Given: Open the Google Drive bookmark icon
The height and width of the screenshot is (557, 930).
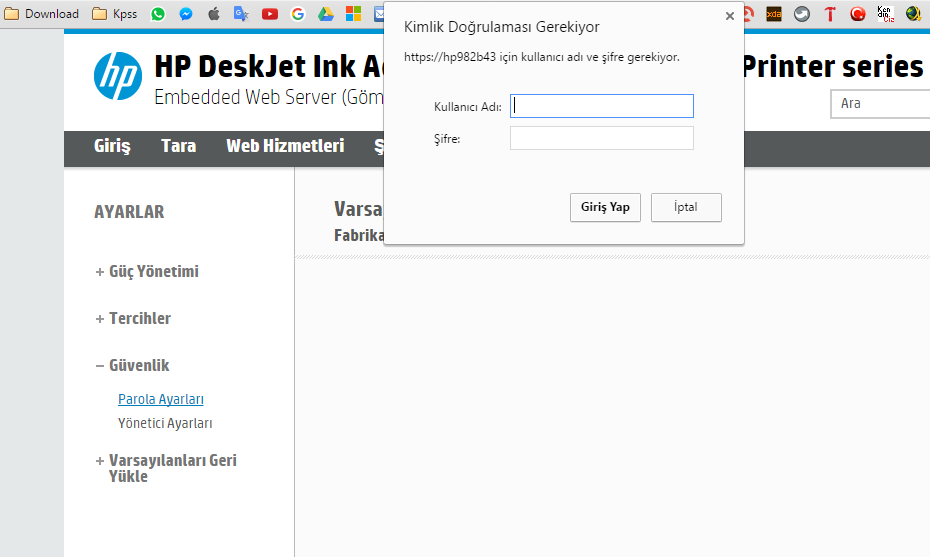Looking at the screenshot, I should coord(326,14).
